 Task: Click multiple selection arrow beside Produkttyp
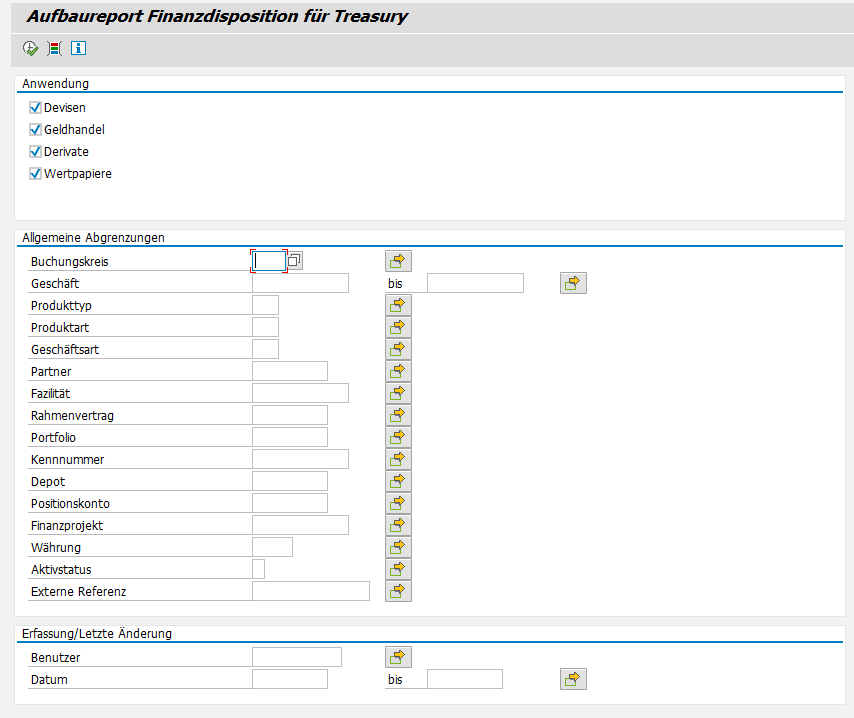coord(398,305)
